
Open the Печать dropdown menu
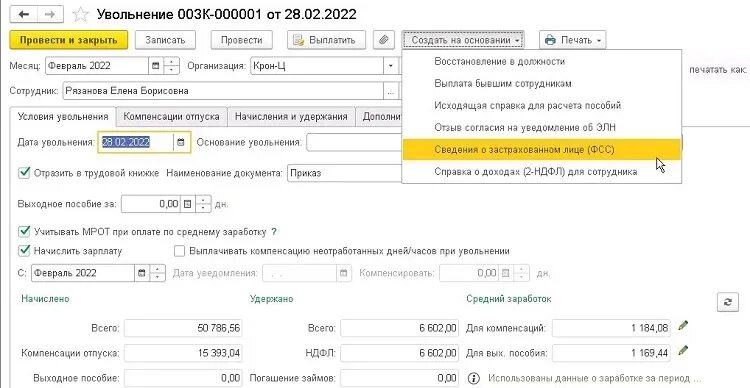[x=573, y=40]
